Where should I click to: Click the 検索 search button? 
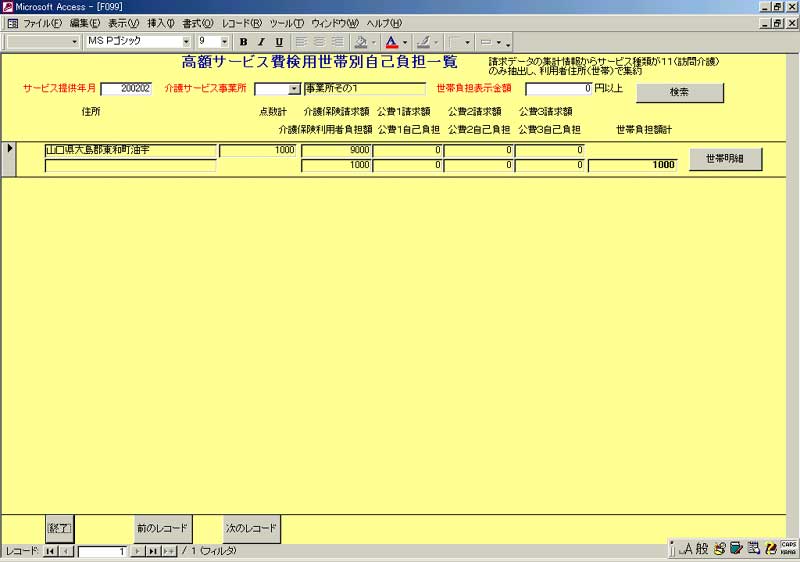[680, 92]
